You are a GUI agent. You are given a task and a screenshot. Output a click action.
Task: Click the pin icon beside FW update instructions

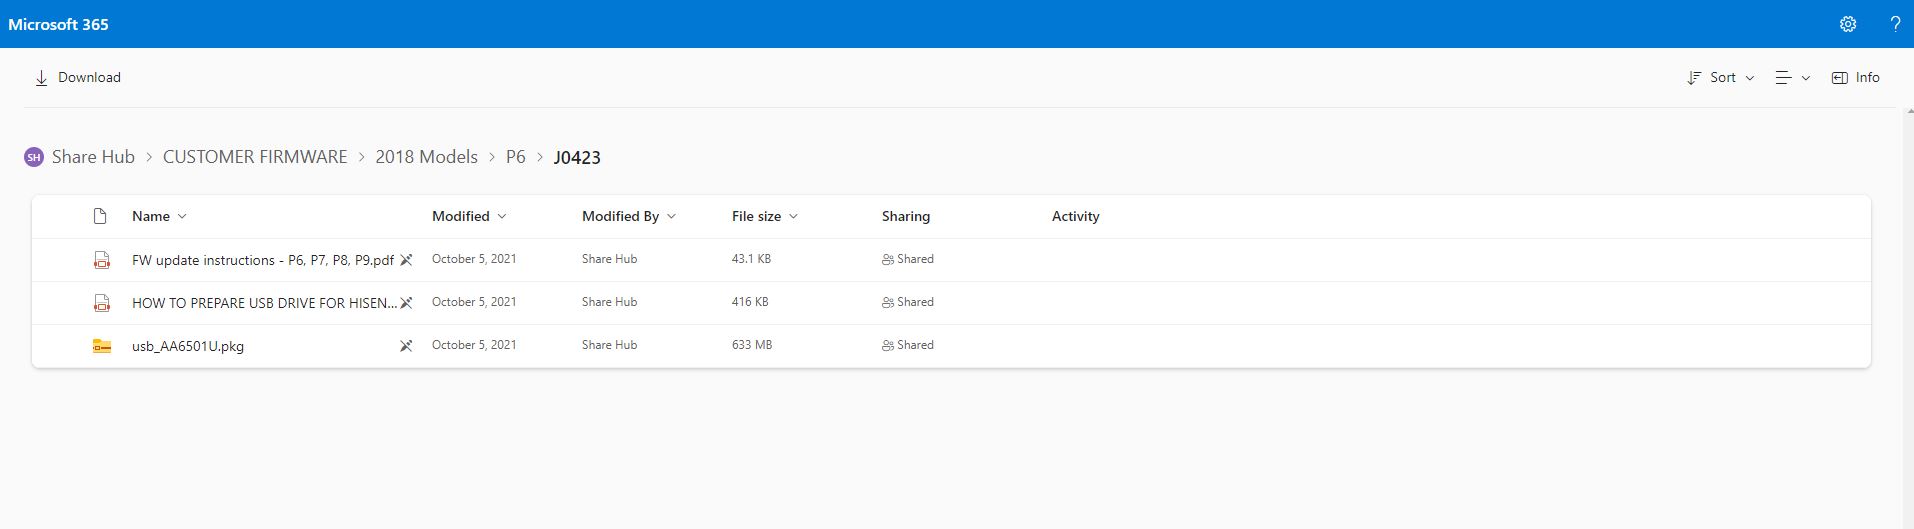coord(406,260)
